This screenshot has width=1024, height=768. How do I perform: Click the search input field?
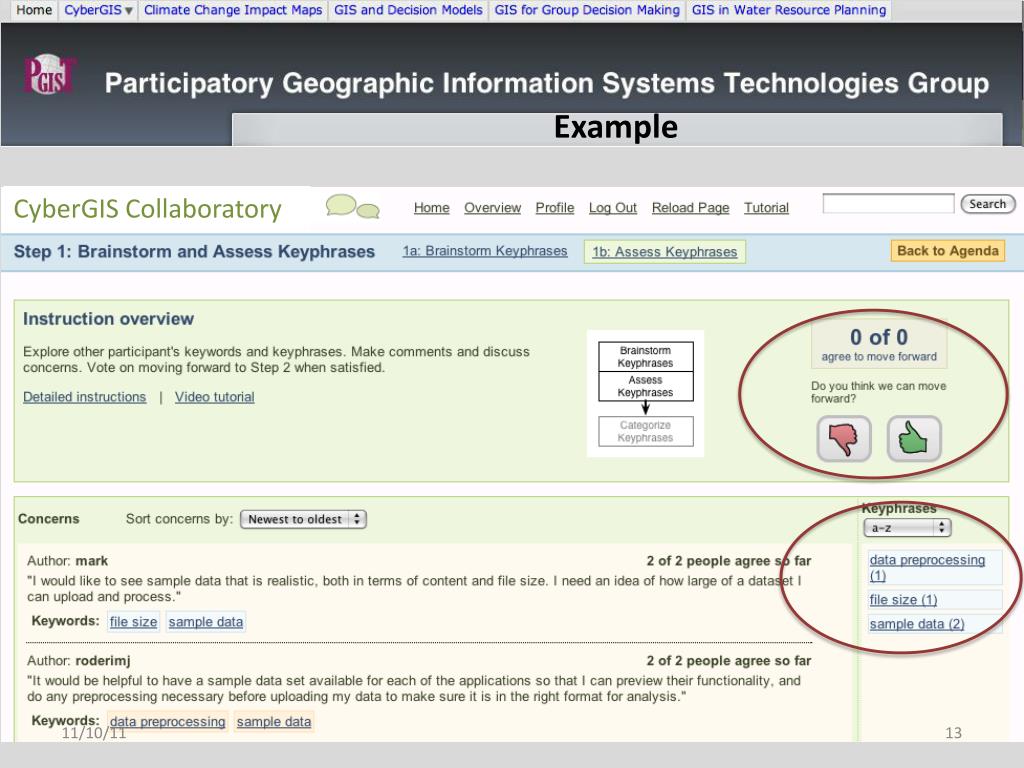888,204
